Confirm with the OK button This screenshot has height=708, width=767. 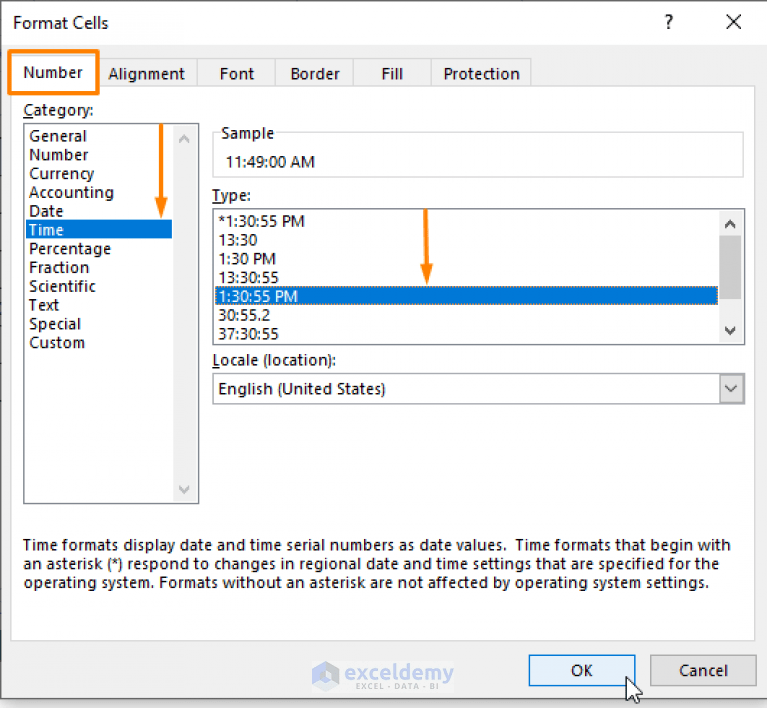(x=582, y=670)
